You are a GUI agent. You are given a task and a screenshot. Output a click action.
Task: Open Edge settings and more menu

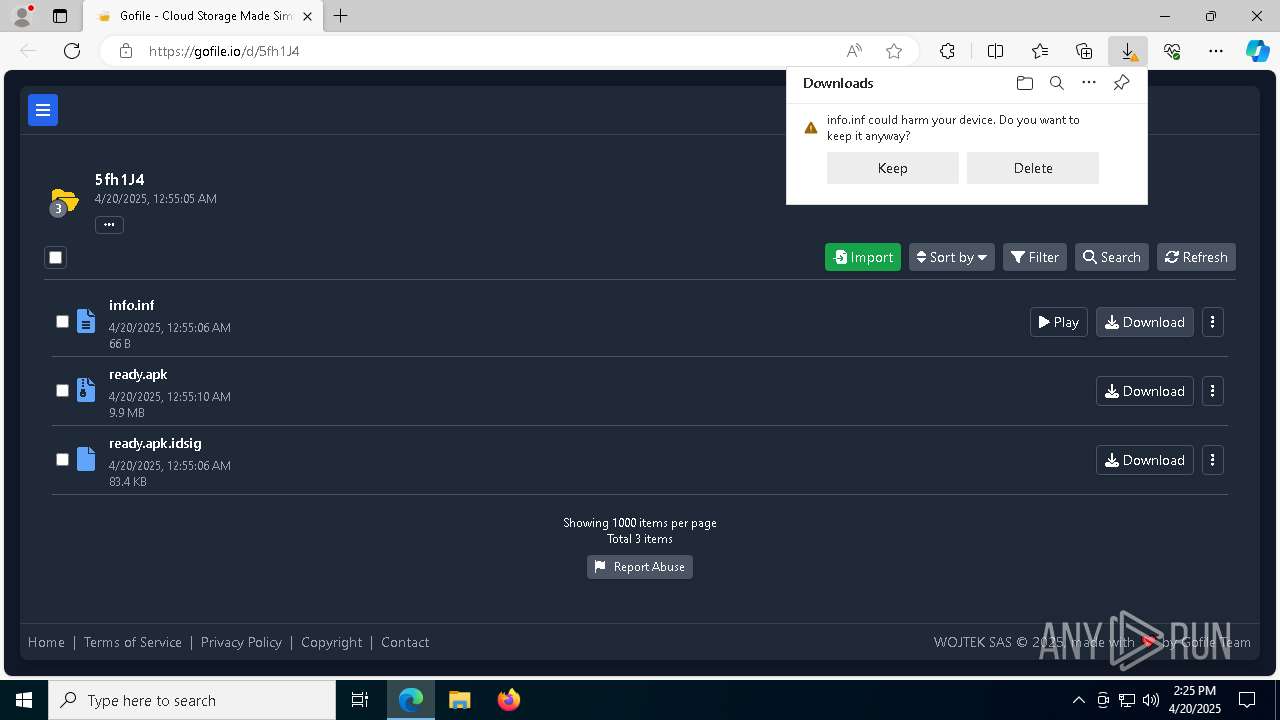1216,51
